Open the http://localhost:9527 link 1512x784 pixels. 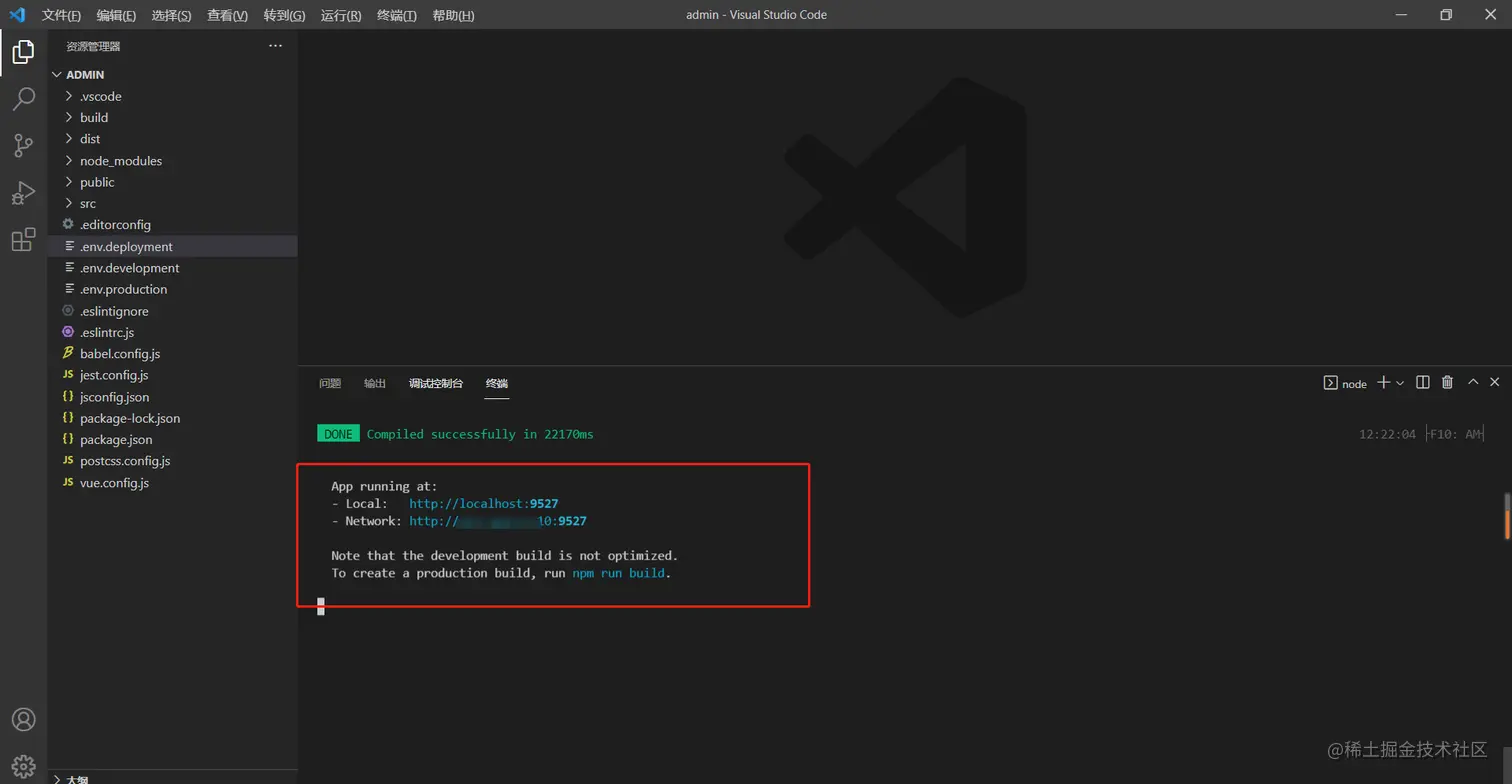(x=483, y=503)
